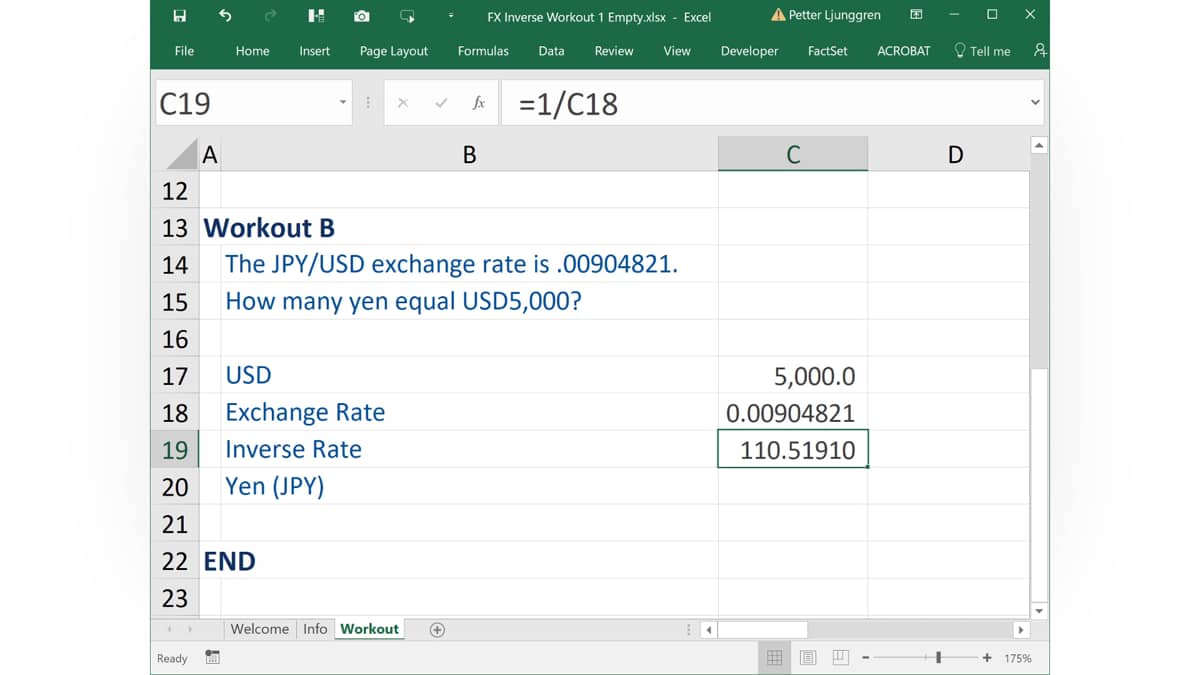Viewport: 1200px width, 675px height.
Task: Click the vertical scrollbar down arrow
Action: click(1039, 610)
